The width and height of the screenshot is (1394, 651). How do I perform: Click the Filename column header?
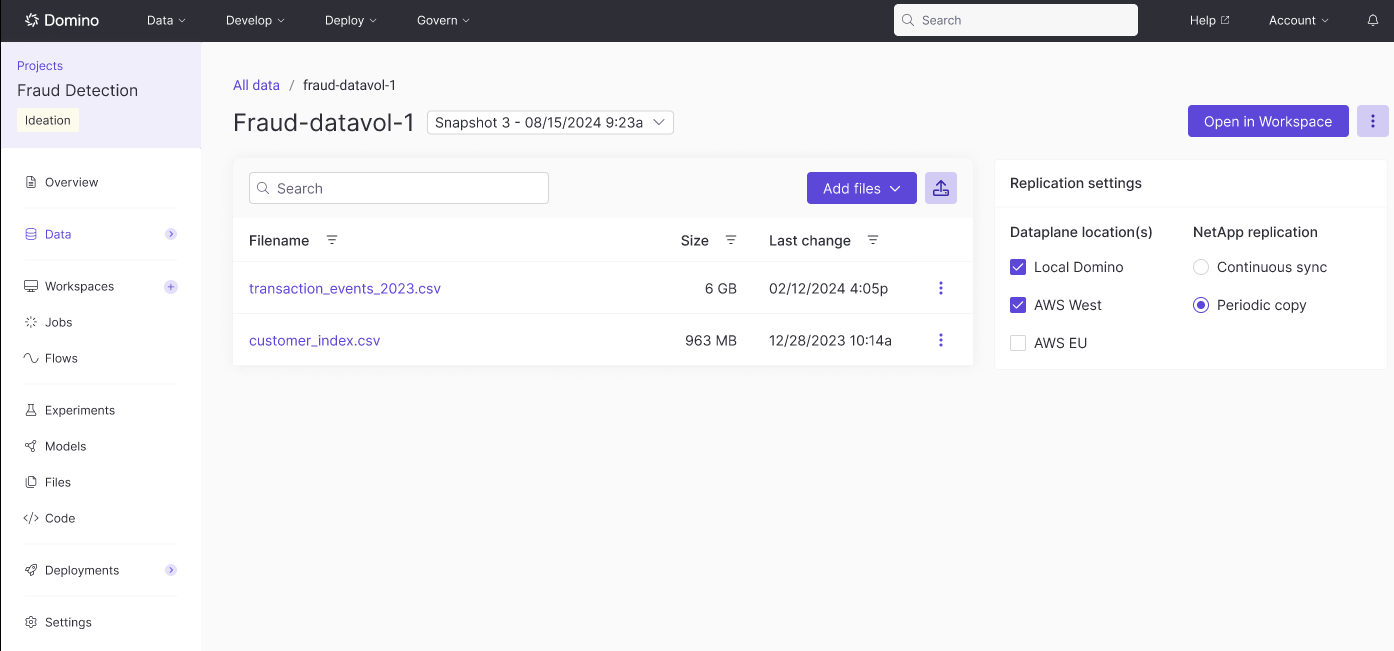(279, 240)
